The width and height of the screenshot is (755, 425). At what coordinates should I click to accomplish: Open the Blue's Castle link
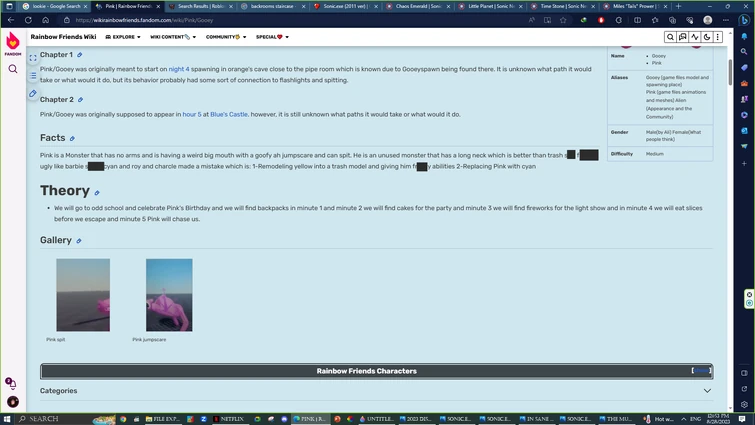(229, 115)
